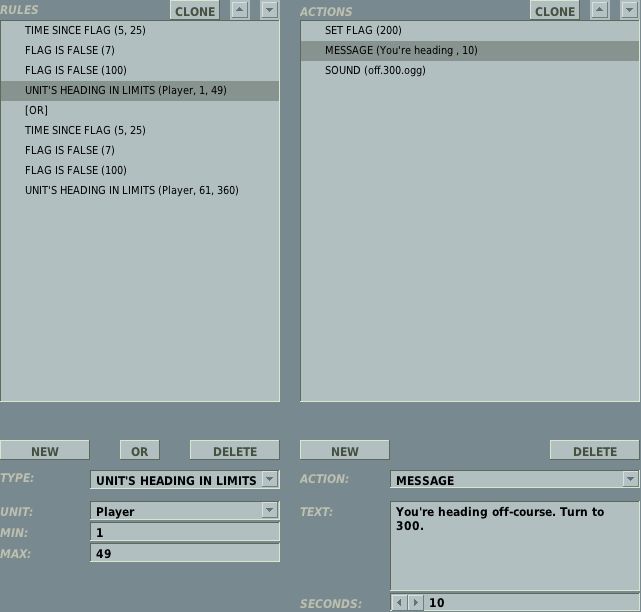
Task: Decrease seconds with the left stepper arrow
Action: [x=399, y=602]
